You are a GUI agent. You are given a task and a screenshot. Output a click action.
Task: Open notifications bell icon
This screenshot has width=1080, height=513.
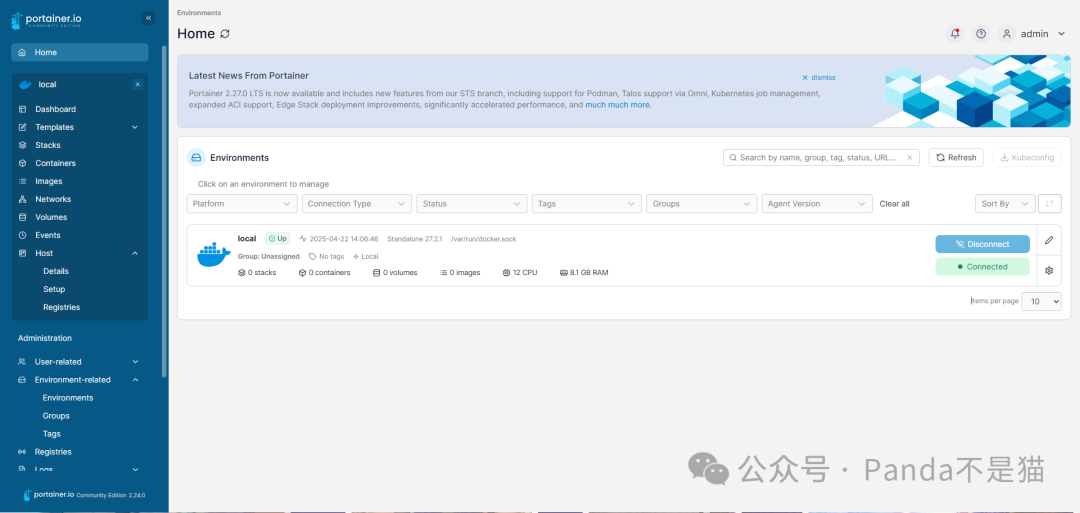click(x=955, y=34)
